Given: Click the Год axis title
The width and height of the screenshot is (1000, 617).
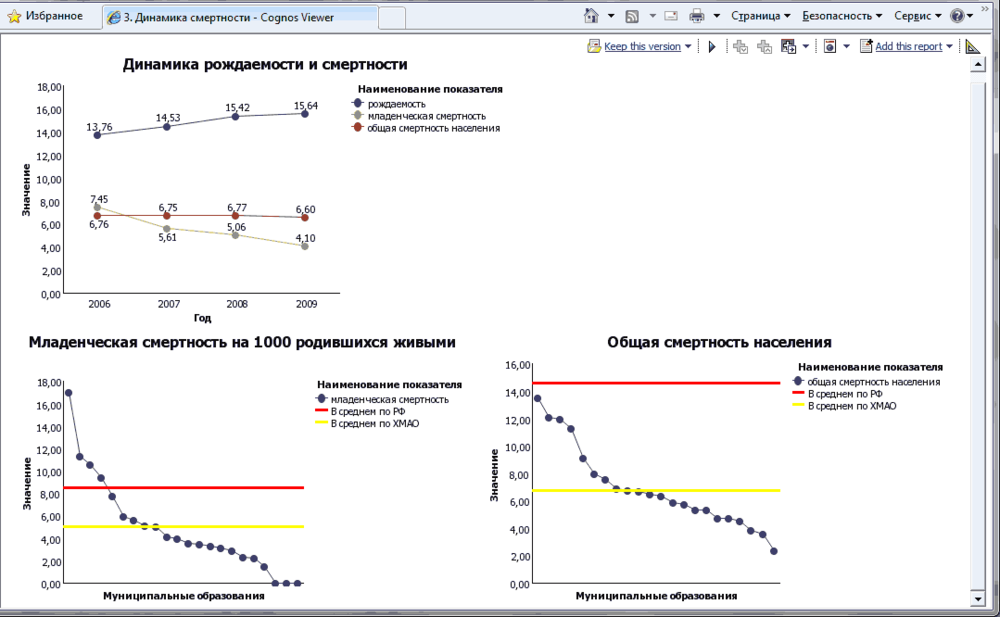Looking at the screenshot, I should pos(202,318).
